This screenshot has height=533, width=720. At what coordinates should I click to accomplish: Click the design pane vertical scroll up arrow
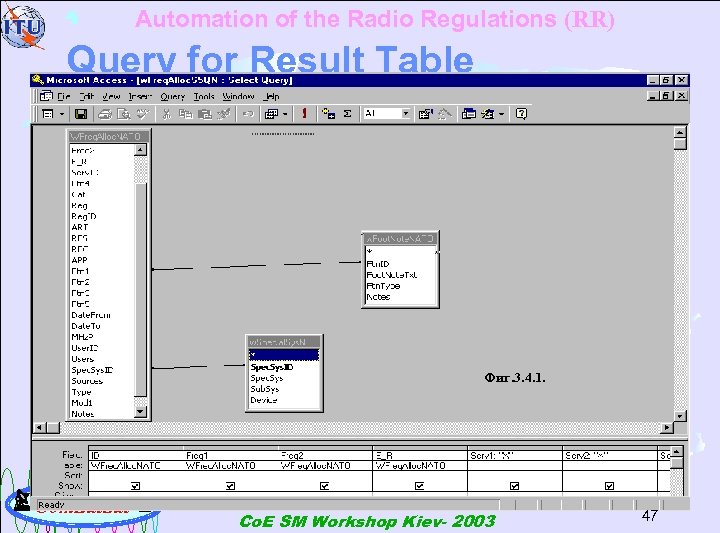(680, 132)
